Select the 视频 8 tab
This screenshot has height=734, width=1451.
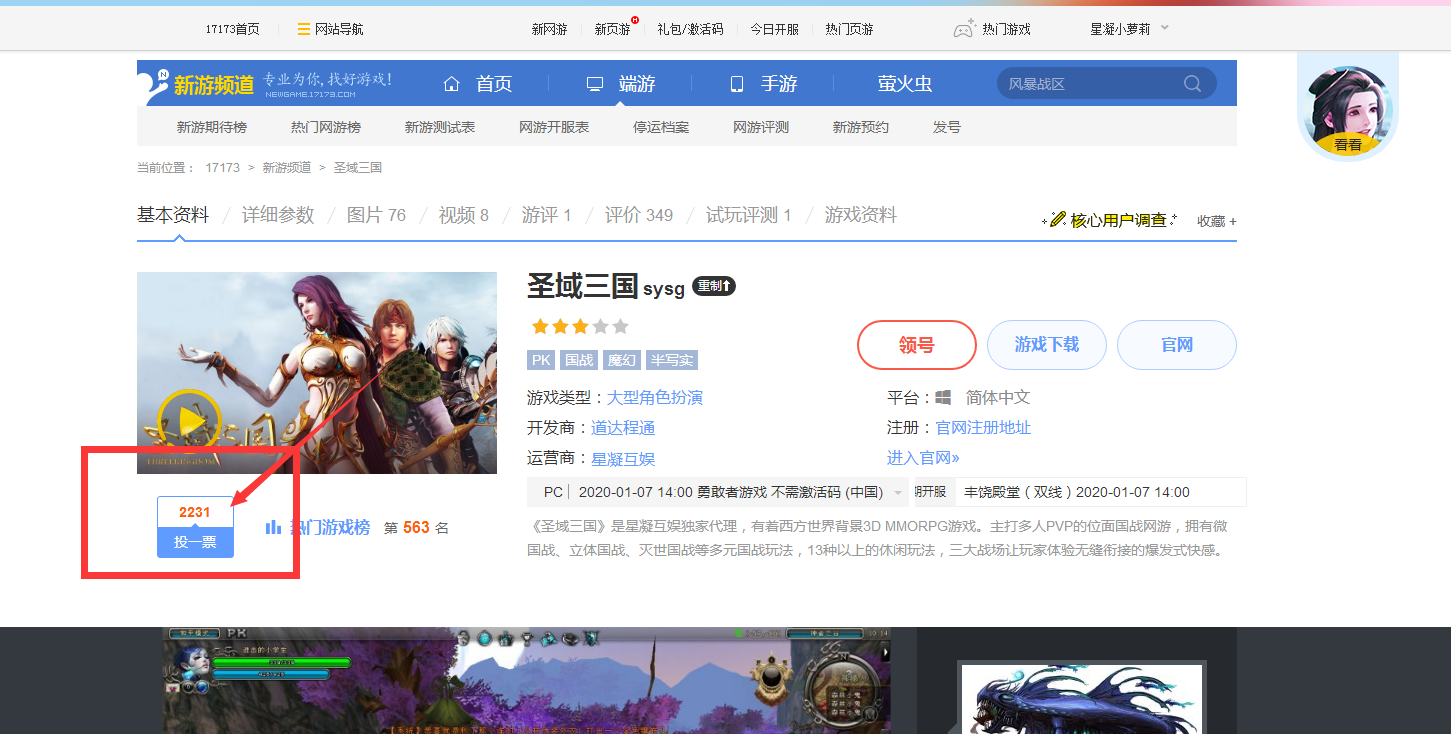coord(464,215)
